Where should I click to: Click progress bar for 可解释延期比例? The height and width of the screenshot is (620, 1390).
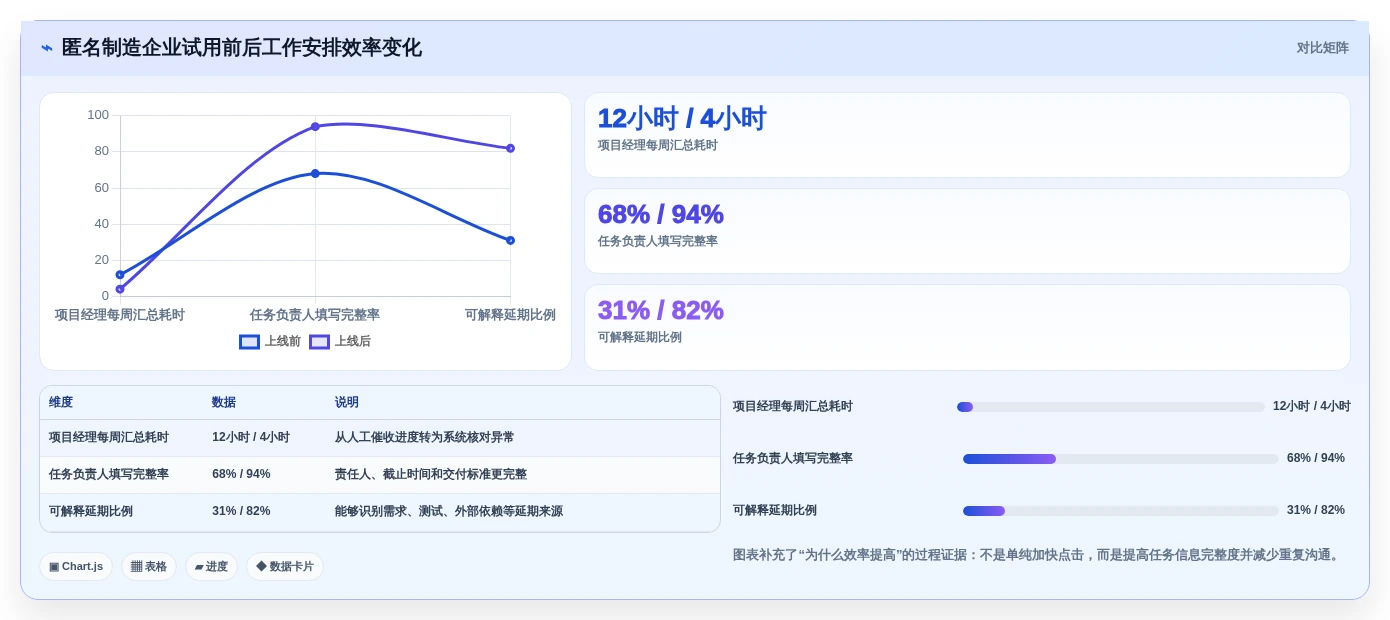tap(1120, 511)
